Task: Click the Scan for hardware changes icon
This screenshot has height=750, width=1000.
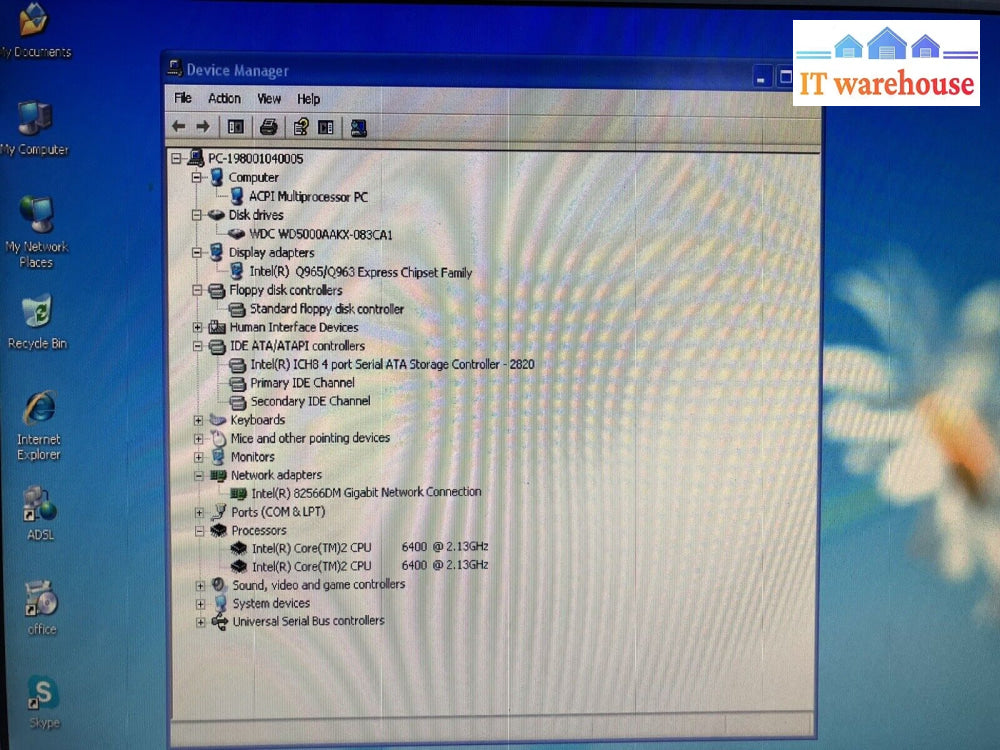Action: 358,127
